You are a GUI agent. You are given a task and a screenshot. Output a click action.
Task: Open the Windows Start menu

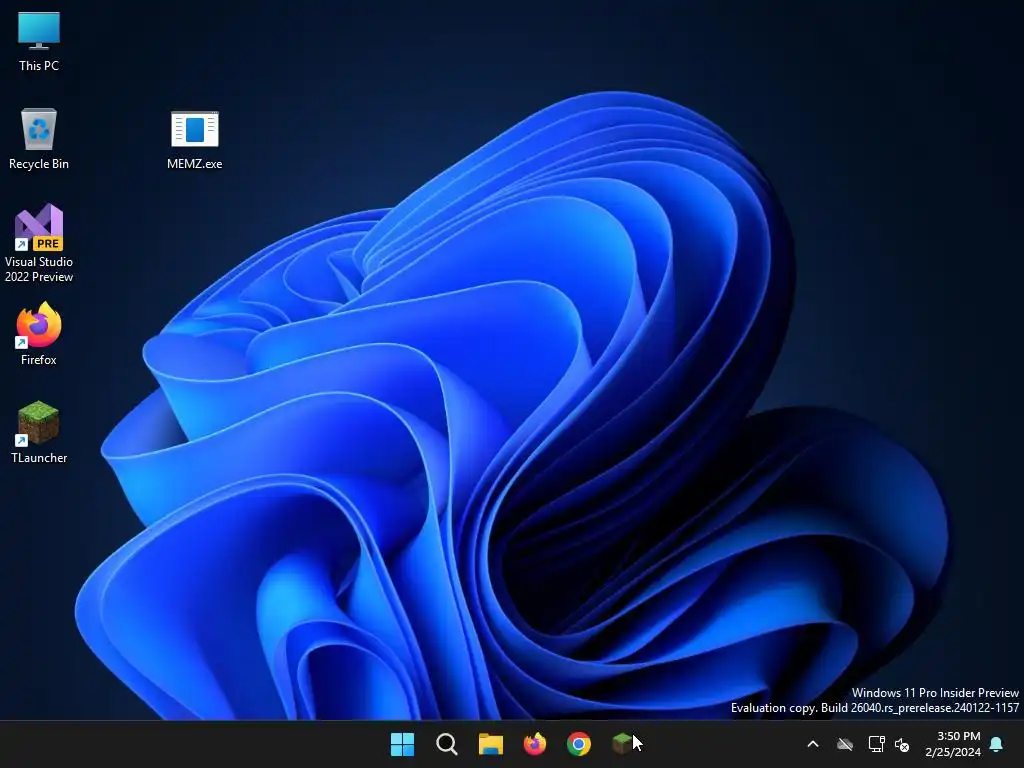pos(402,744)
